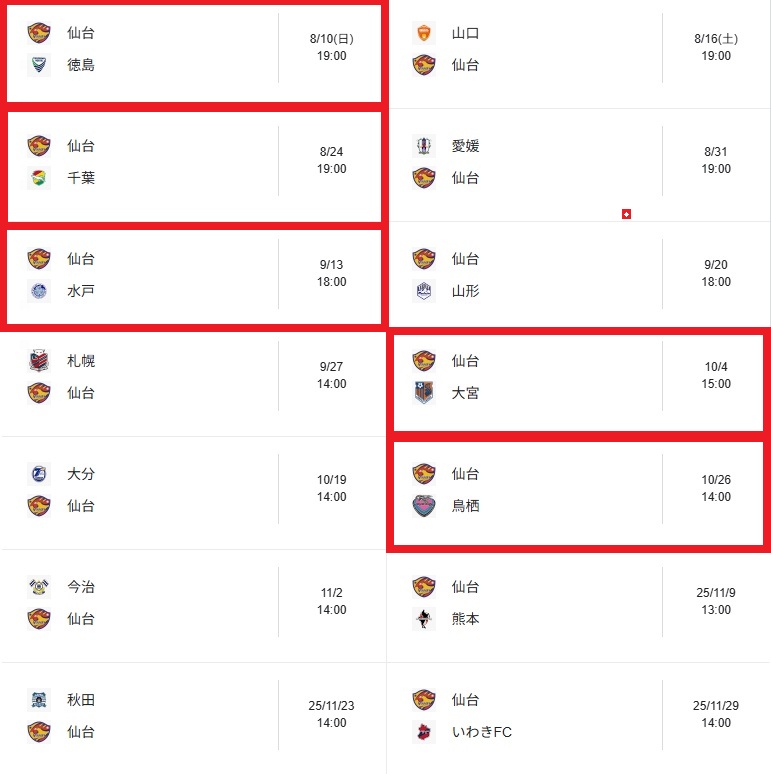Select the Mito team crest
Viewport: 771px width, 774px height.
39,291
